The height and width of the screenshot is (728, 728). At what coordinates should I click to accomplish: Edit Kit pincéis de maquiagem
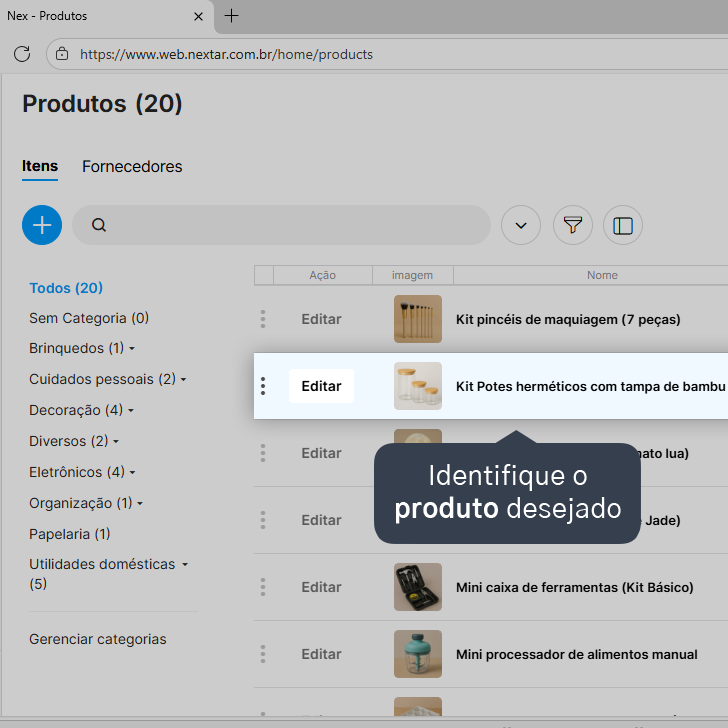pos(321,319)
